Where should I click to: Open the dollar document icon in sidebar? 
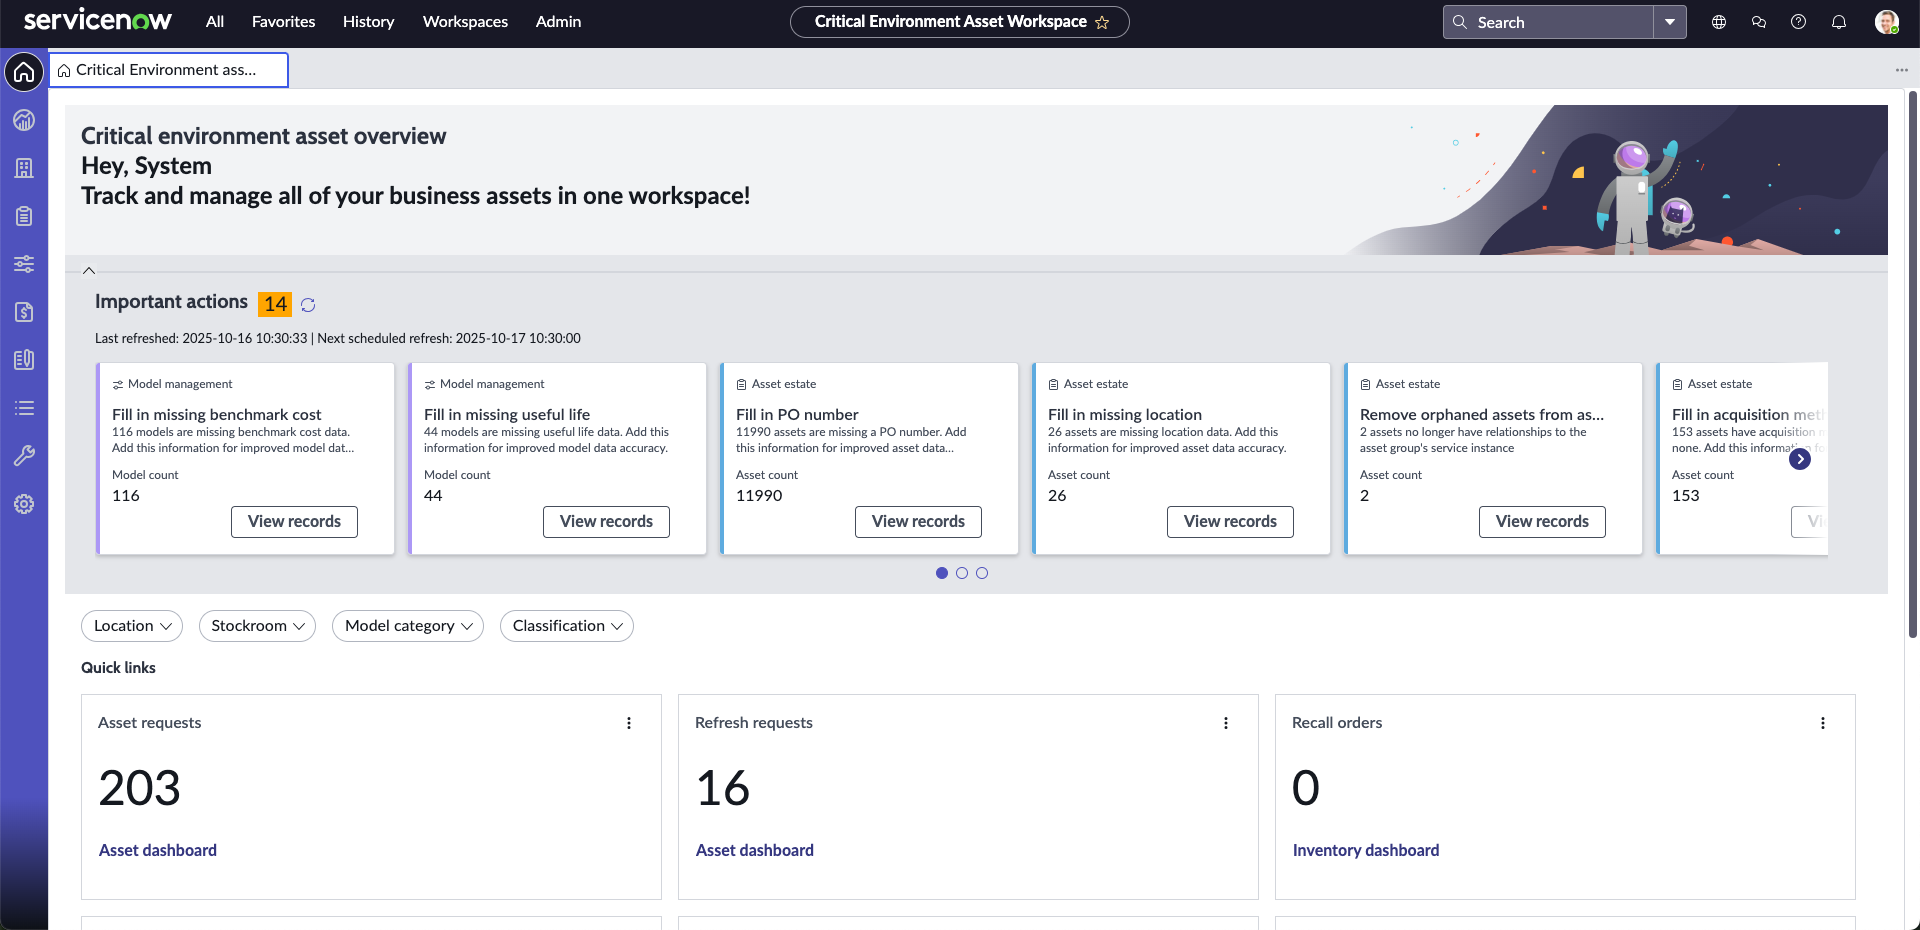point(24,312)
